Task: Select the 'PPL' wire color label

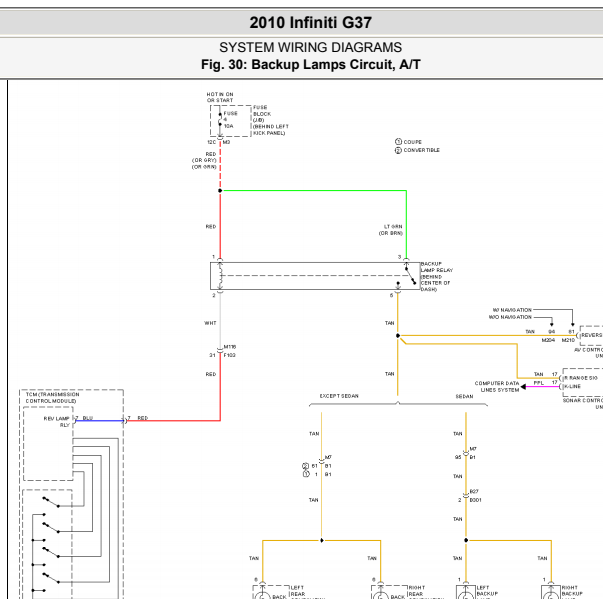Action: [x=538, y=383]
